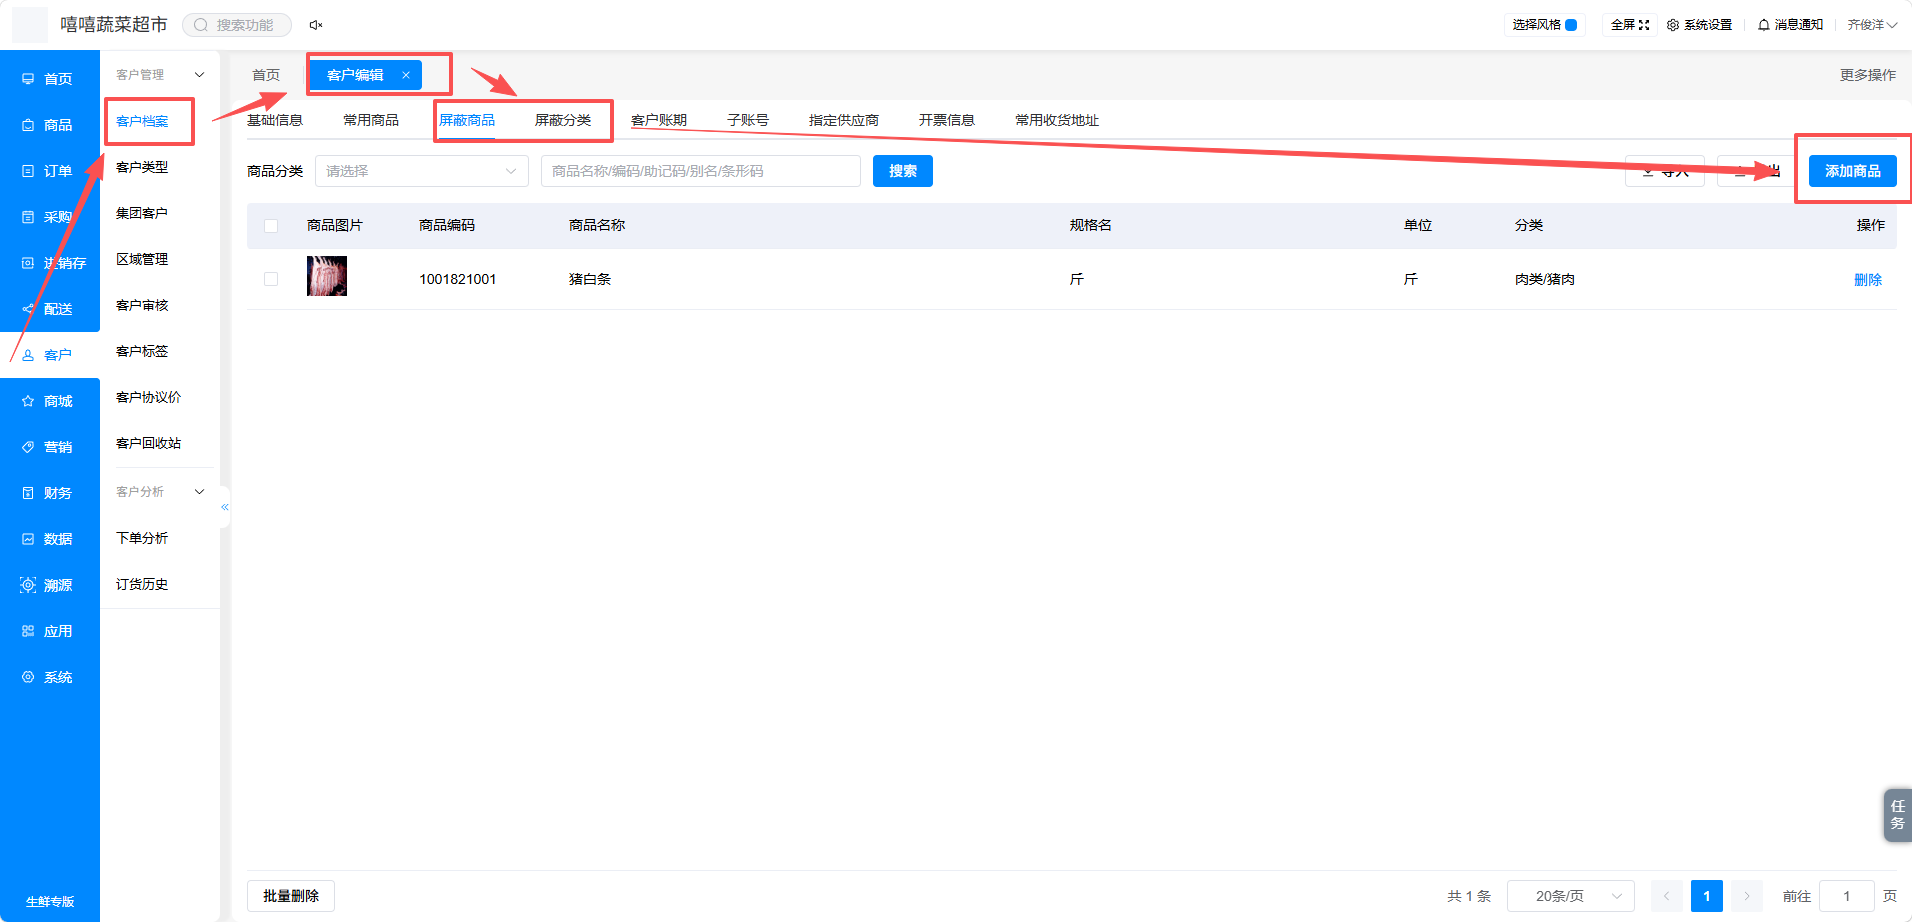Image resolution: width=1912 pixels, height=922 pixels.
Task: Open the 应用 sidebar module
Action: coord(49,631)
